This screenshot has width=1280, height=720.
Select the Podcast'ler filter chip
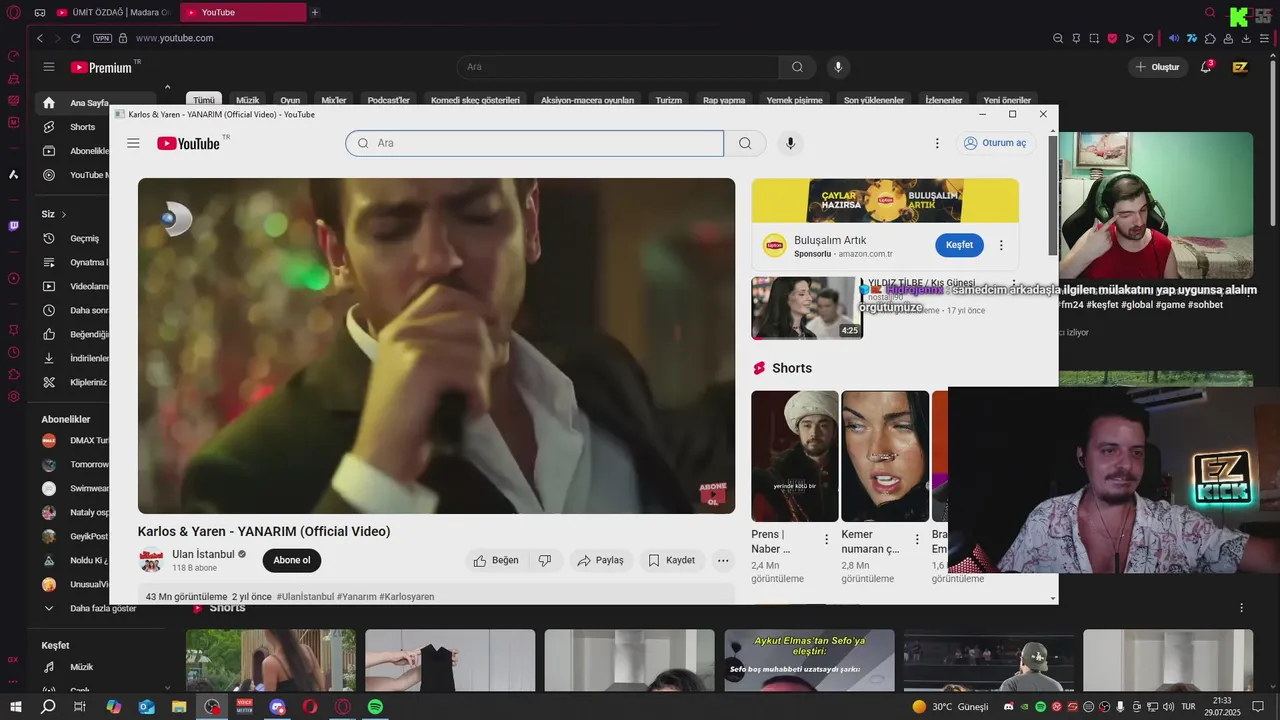pos(389,101)
